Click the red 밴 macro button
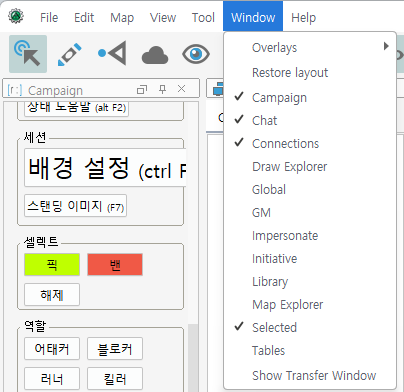The width and height of the screenshot is (404, 392). tap(115, 265)
